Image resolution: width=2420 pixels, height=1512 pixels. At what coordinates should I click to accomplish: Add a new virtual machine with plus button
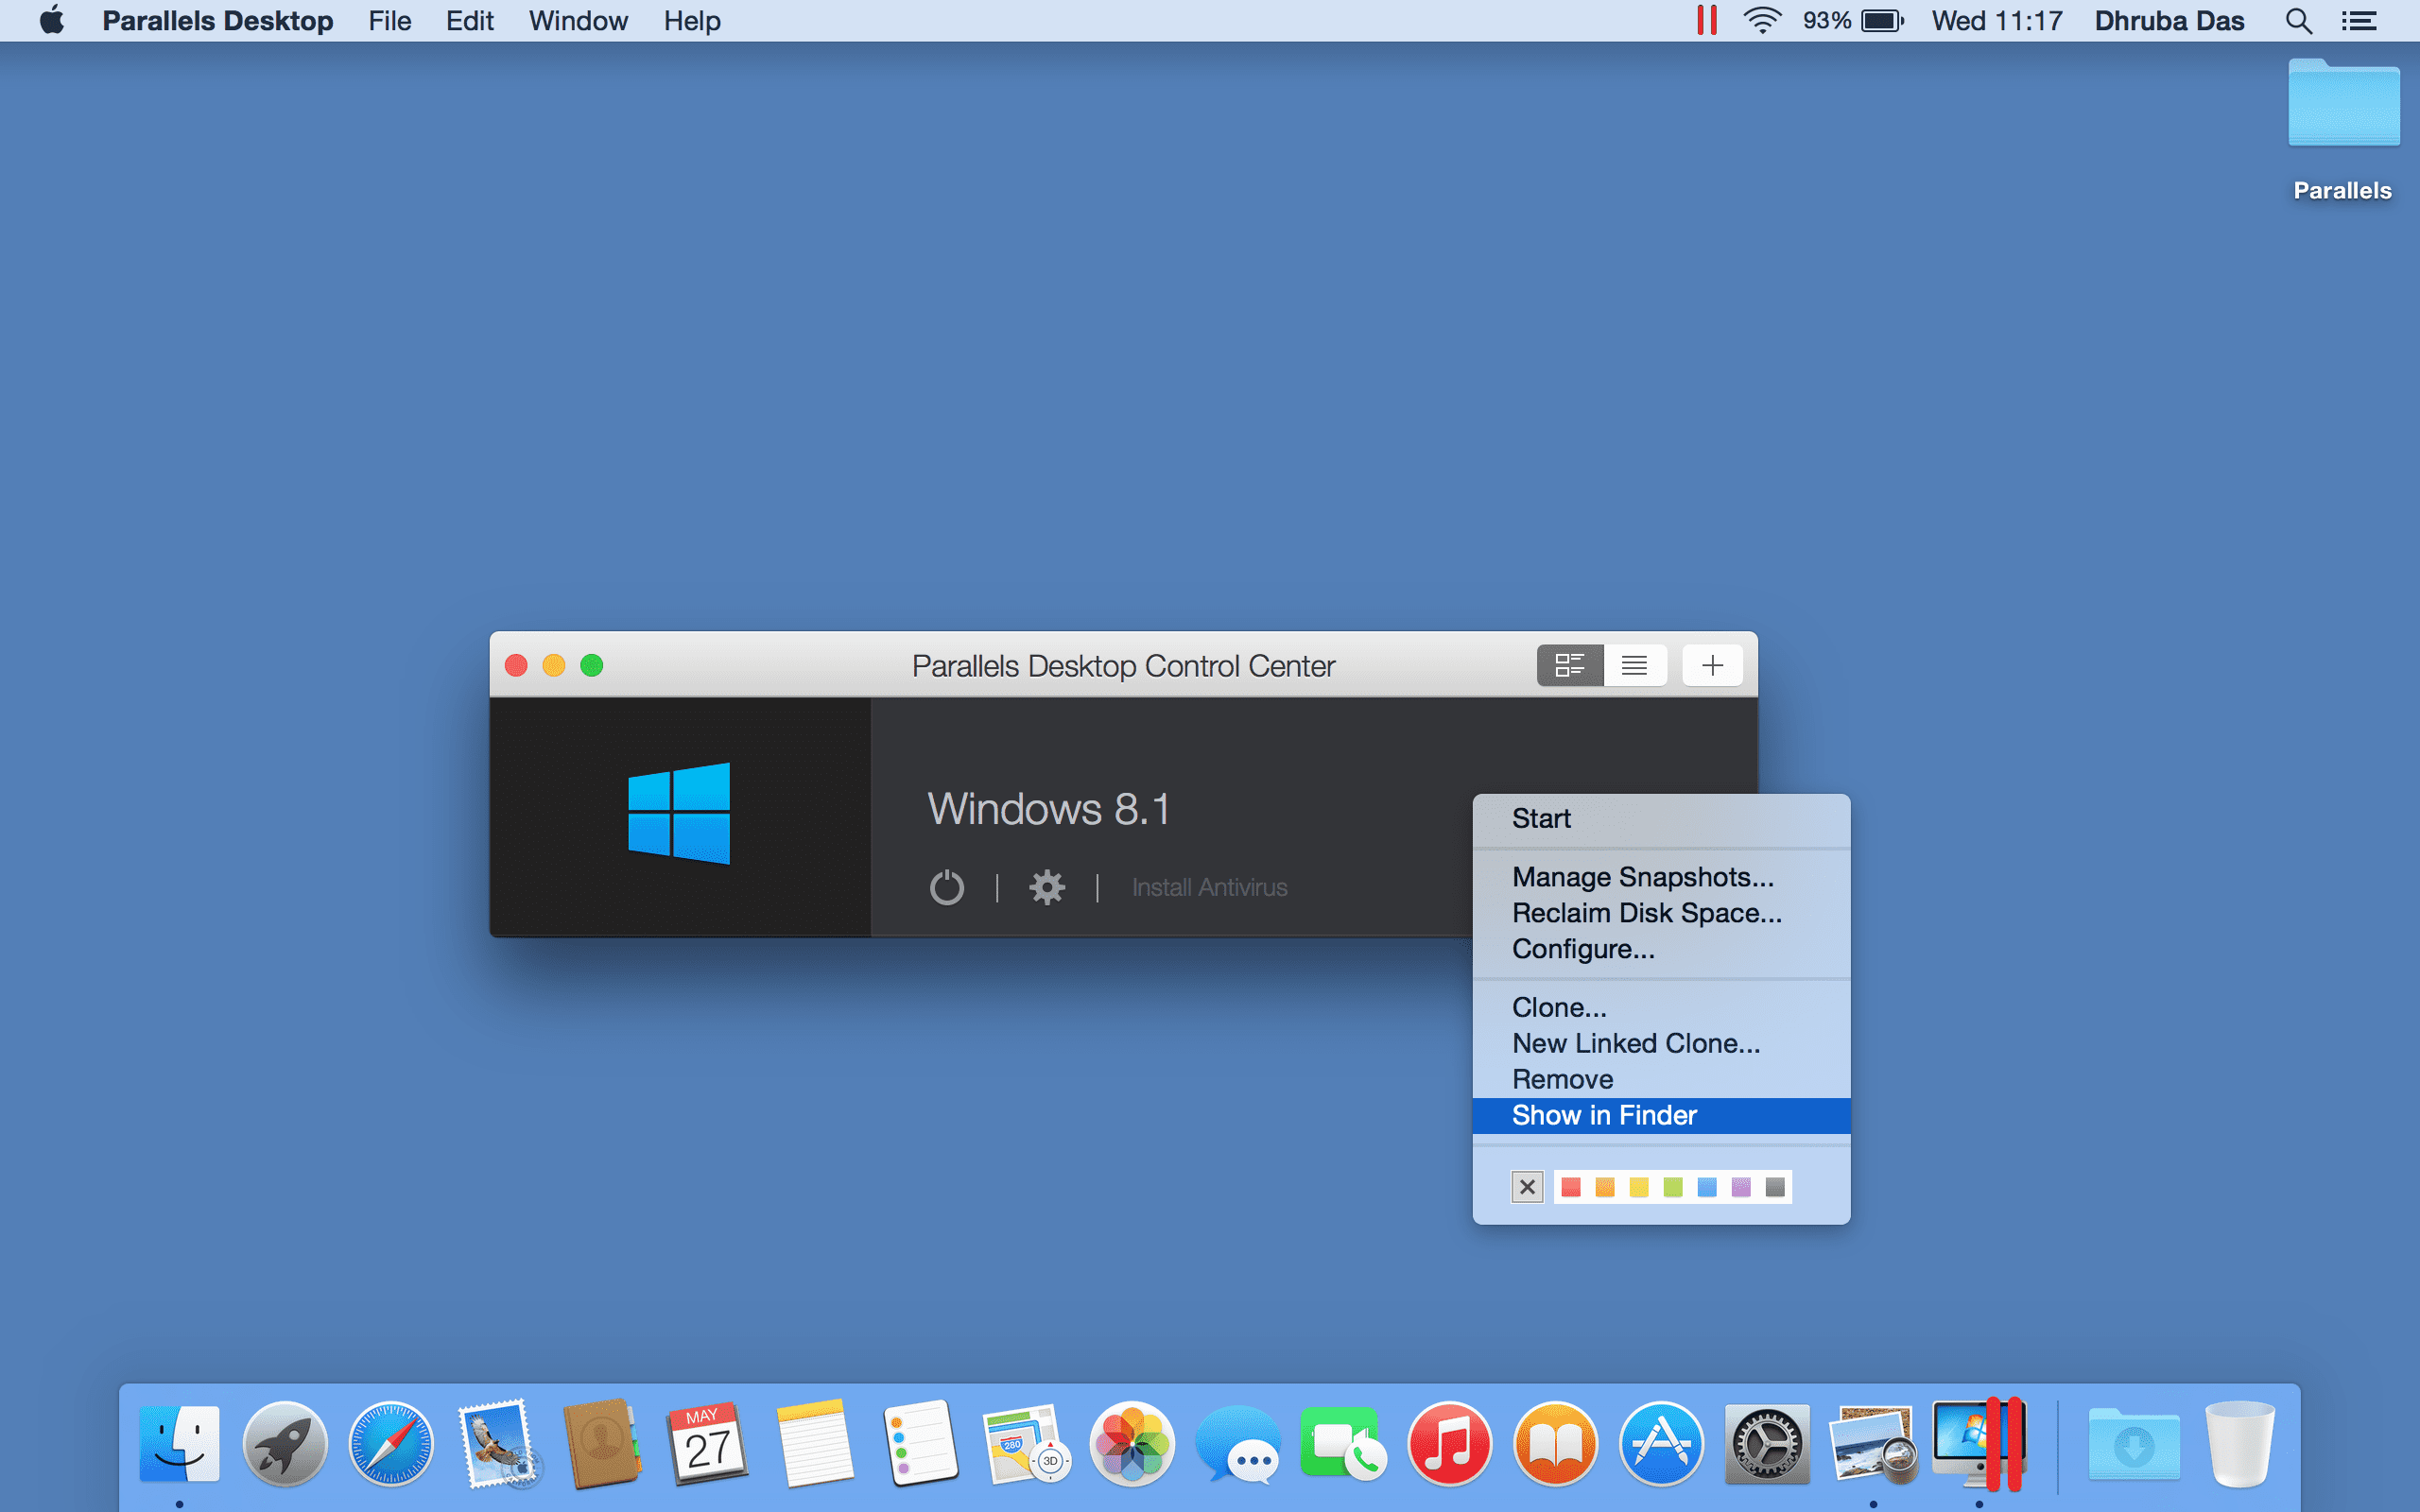tap(1712, 665)
